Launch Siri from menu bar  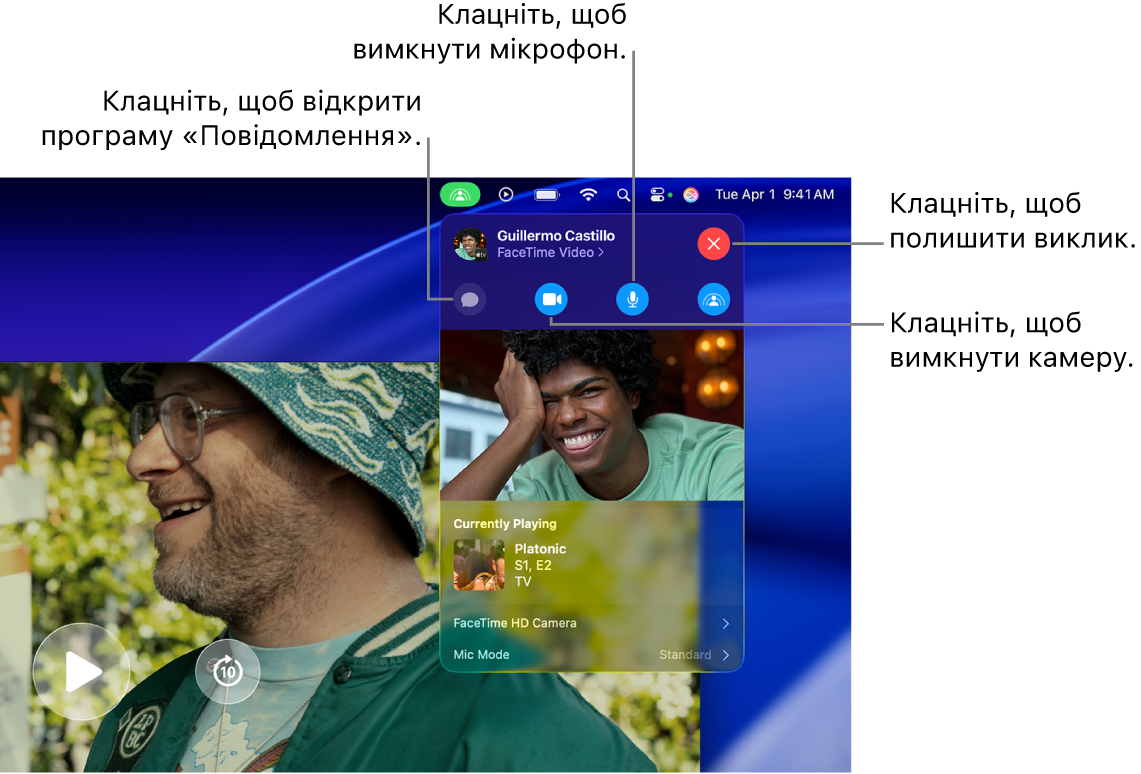[691, 194]
